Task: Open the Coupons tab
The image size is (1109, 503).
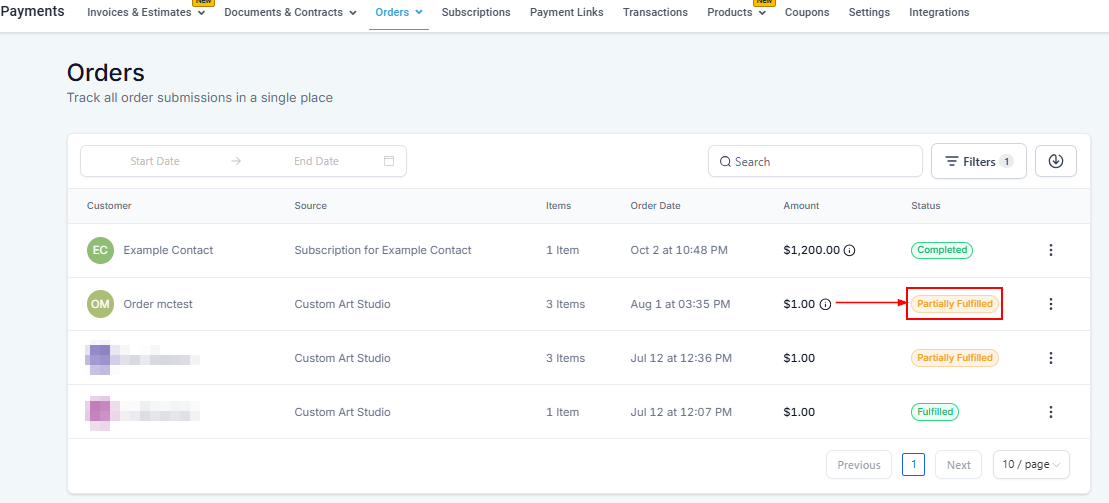Action: tap(807, 12)
